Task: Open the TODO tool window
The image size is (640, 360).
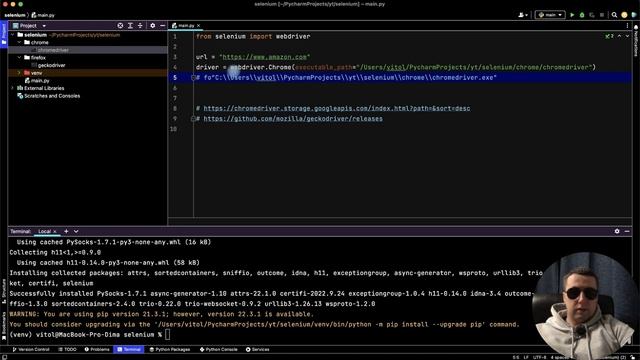Action: click(x=67, y=349)
